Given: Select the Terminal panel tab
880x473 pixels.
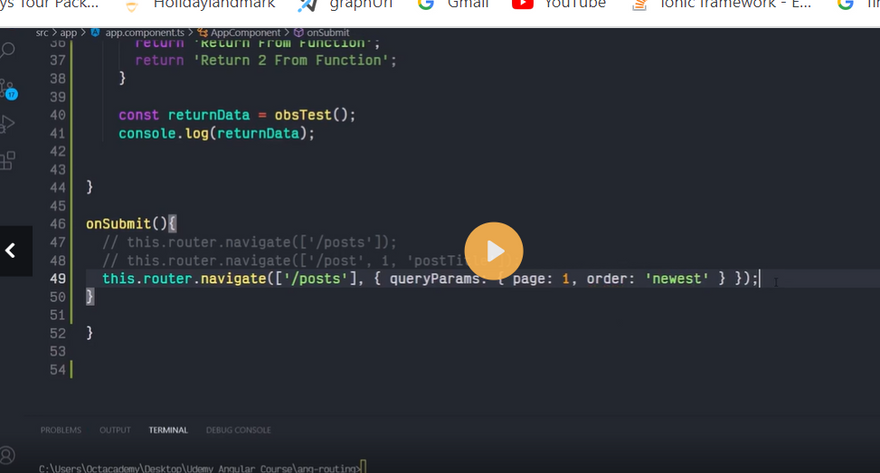Looking at the screenshot, I should pyautogui.click(x=168, y=430).
